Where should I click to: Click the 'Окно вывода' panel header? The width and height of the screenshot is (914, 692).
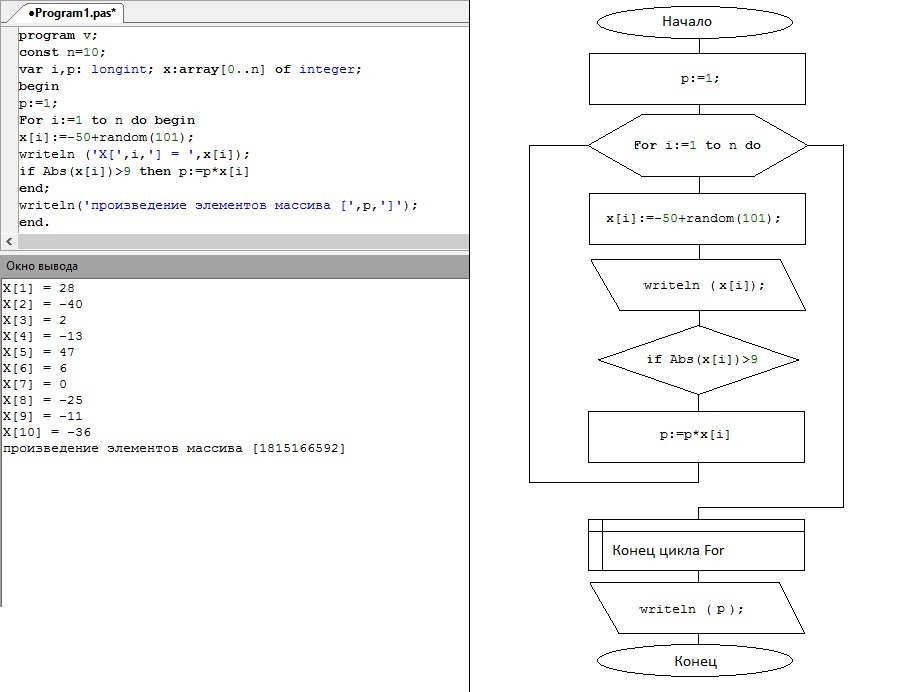[234, 266]
